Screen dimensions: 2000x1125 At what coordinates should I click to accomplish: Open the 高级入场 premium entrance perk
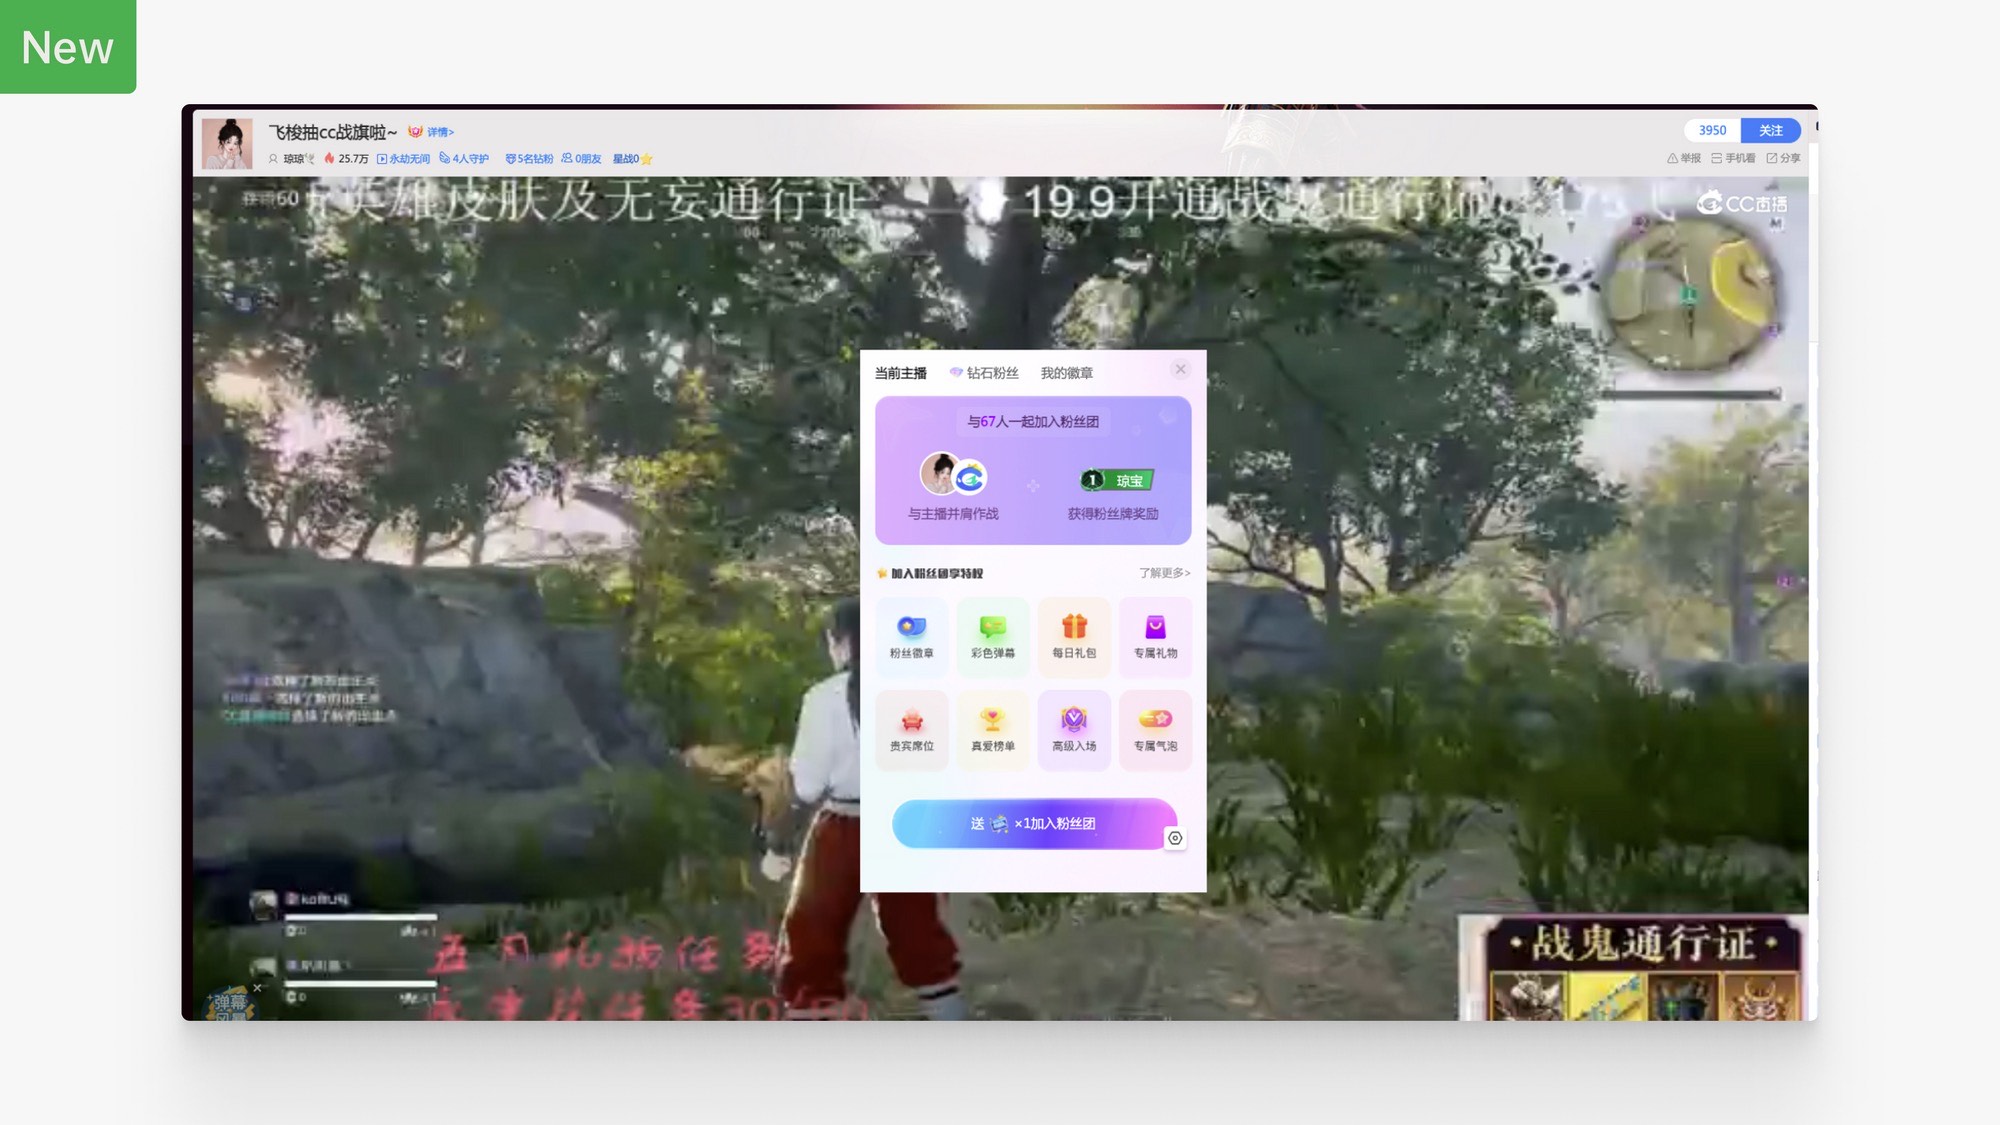coord(1074,729)
